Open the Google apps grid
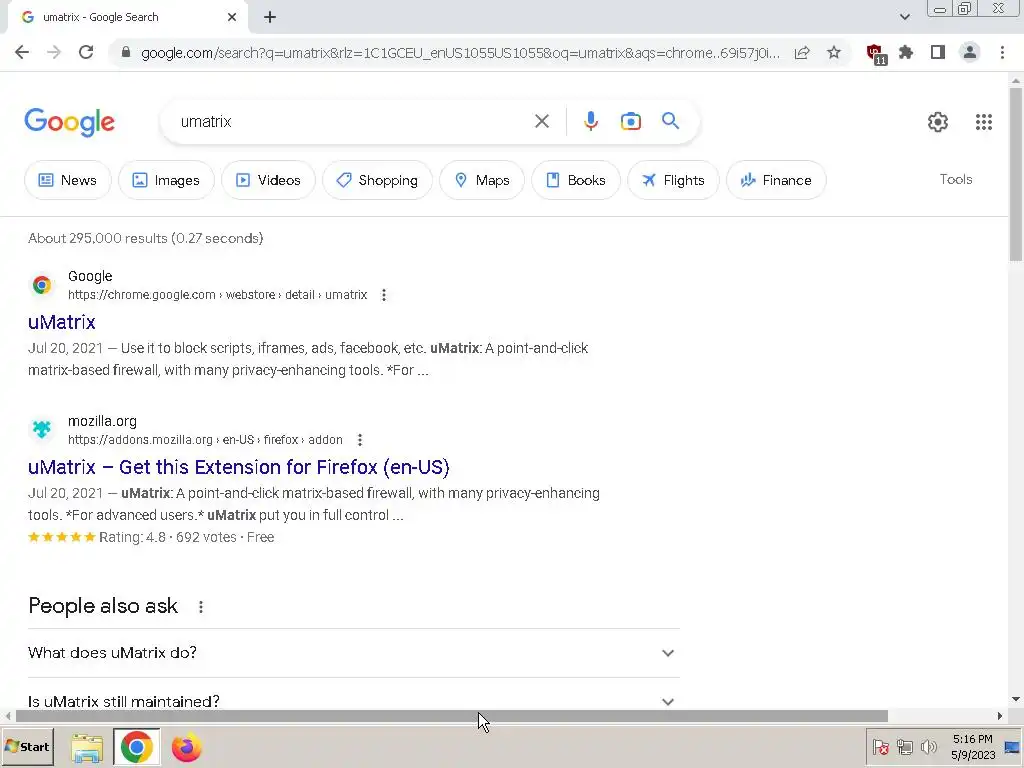 984,122
